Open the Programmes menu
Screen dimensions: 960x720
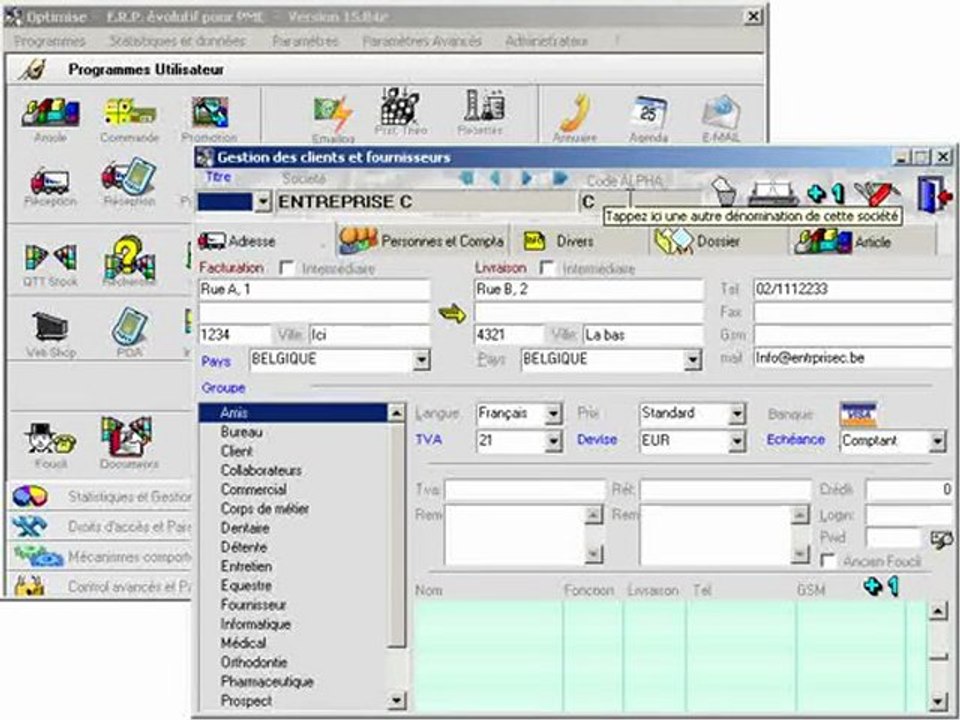point(50,41)
